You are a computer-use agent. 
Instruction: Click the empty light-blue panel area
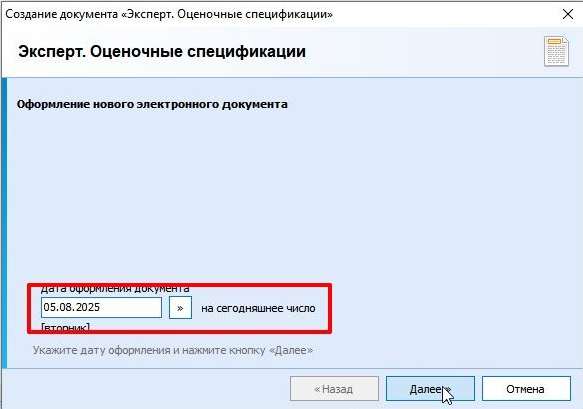coord(290,193)
